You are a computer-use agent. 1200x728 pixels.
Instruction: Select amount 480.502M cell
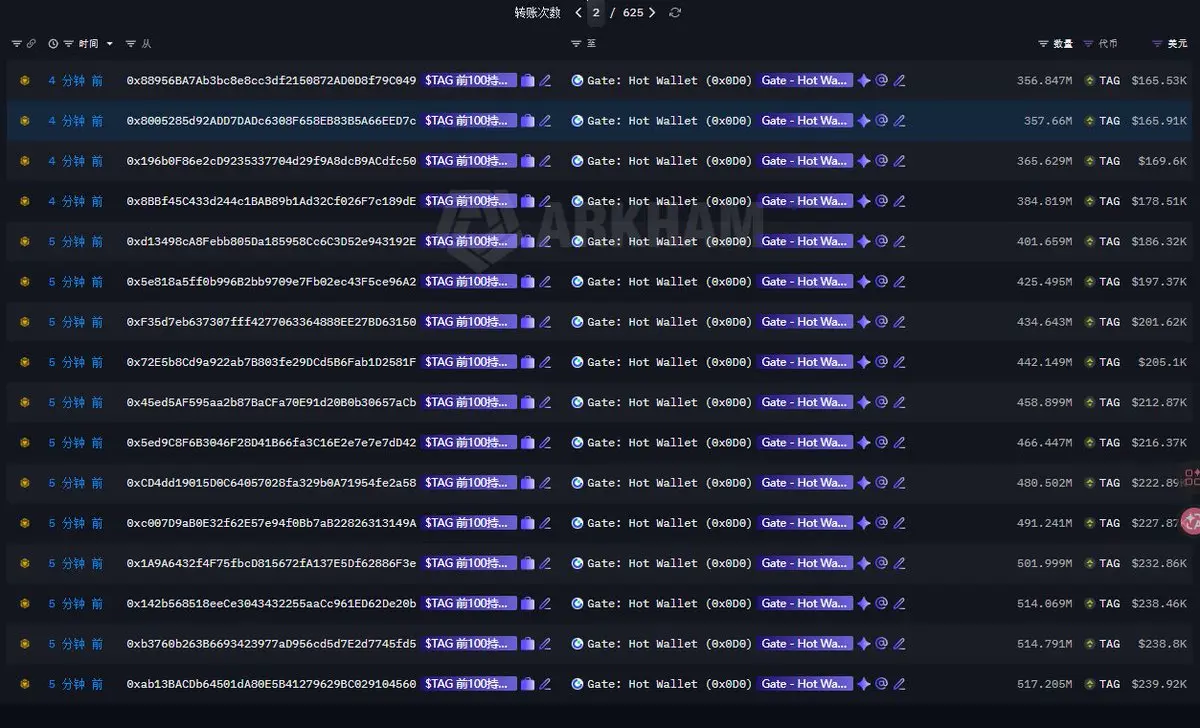[x=1044, y=483]
